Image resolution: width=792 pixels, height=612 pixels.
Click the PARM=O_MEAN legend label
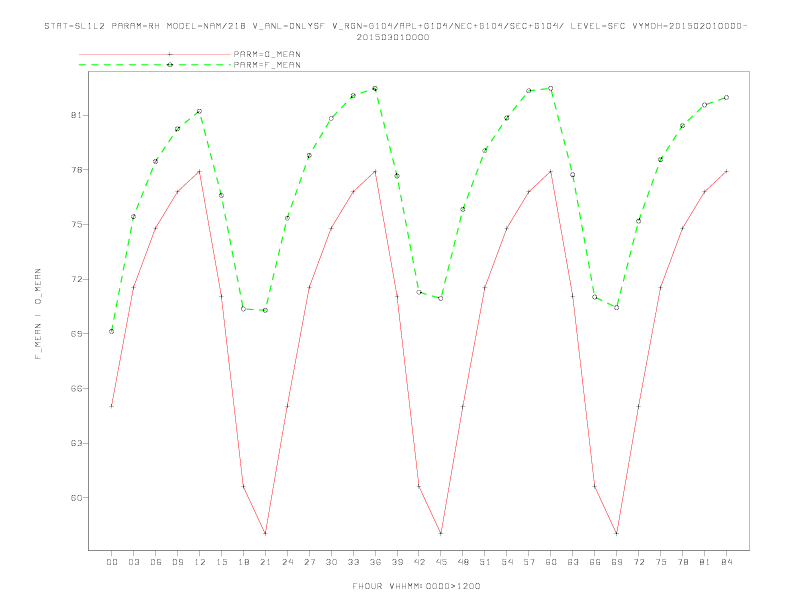click(267, 54)
